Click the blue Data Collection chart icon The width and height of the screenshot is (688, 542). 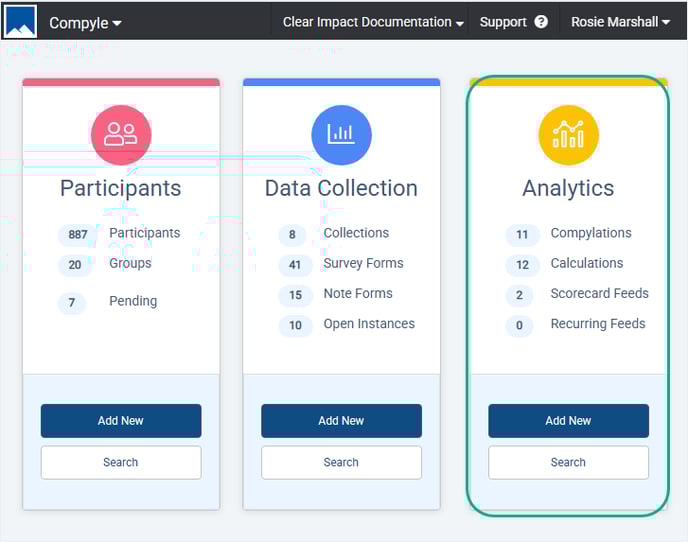click(x=341, y=134)
